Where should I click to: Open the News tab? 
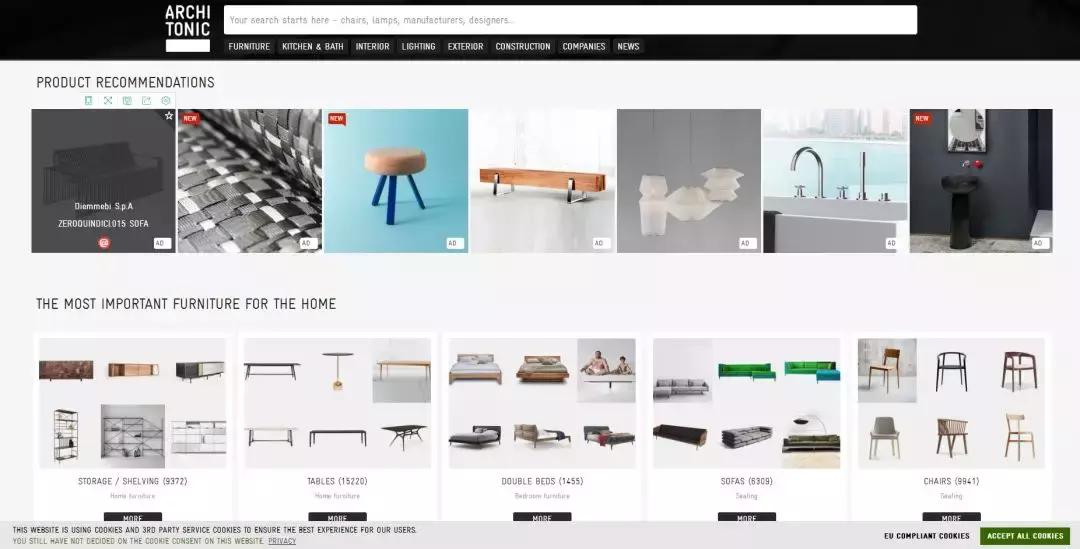[628, 46]
